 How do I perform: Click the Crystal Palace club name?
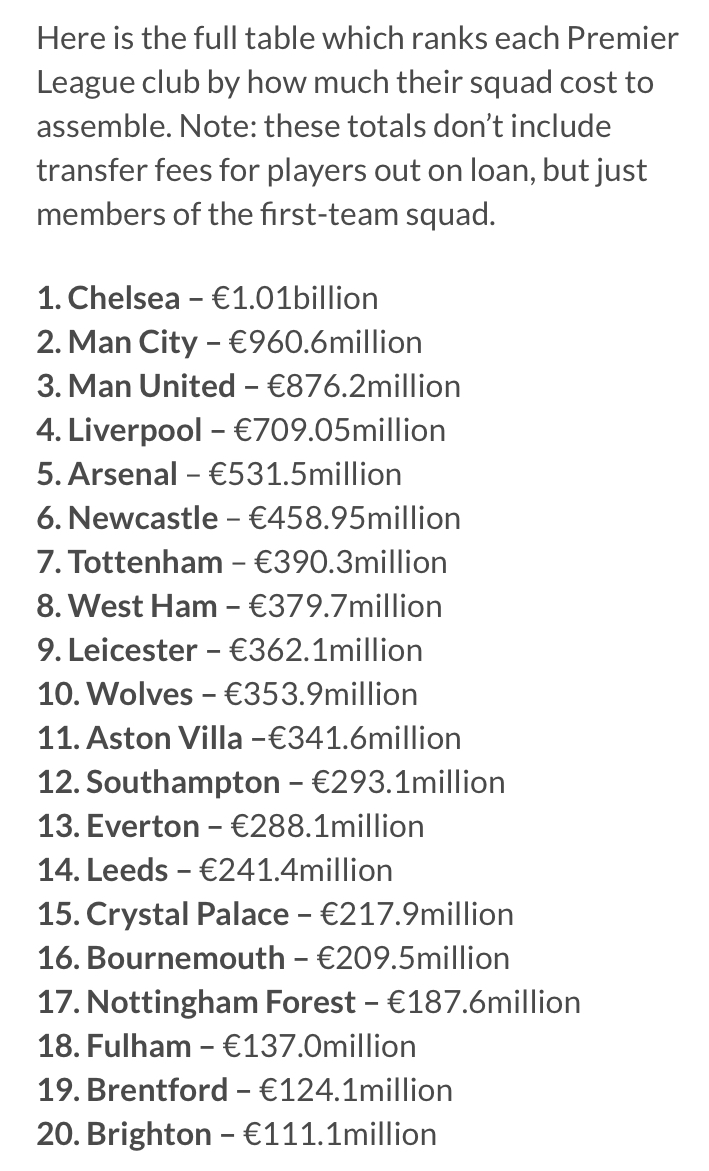(188, 914)
